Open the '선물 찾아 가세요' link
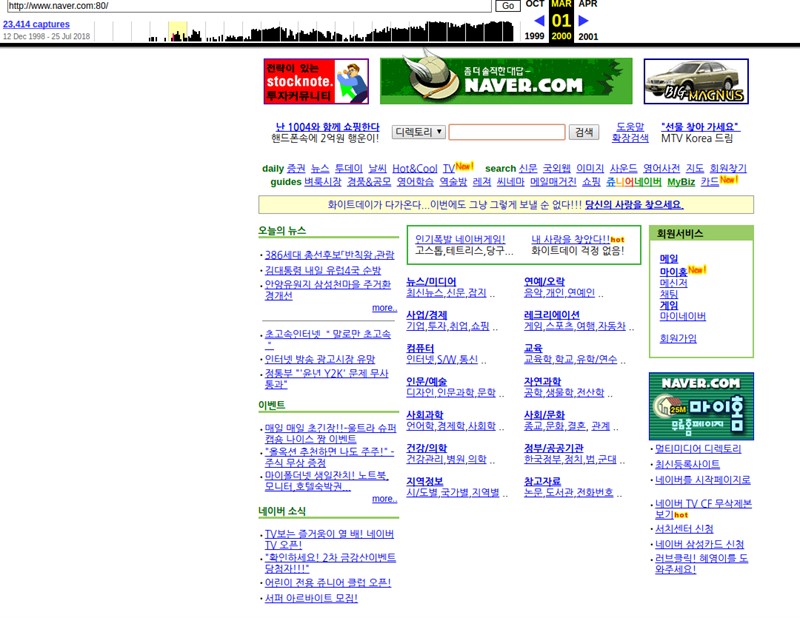800x618 pixels. coord(700,127)
